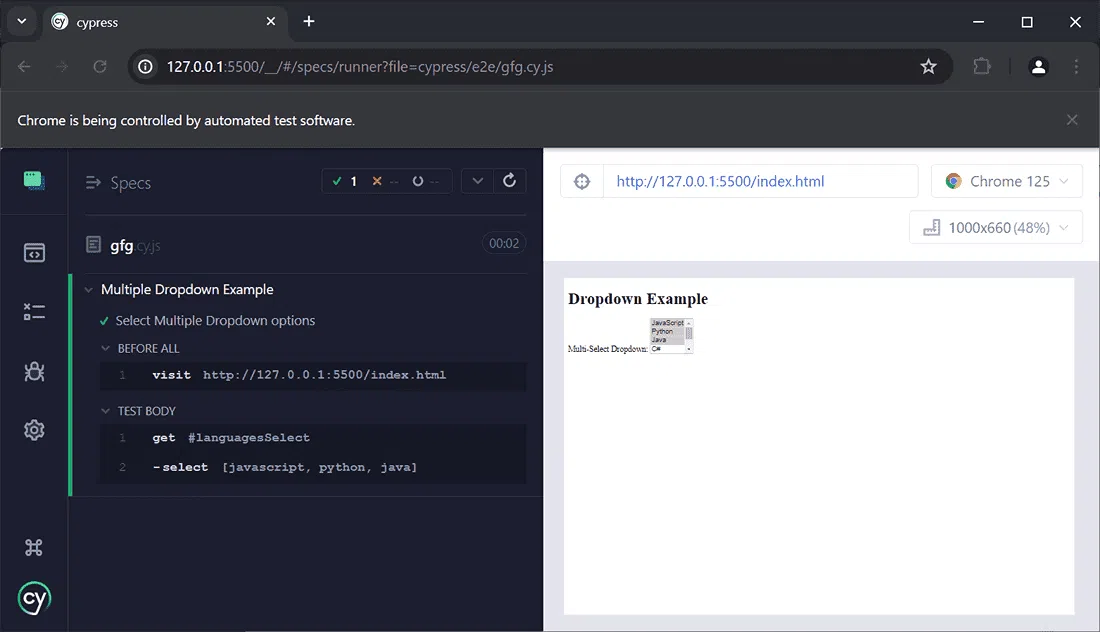Toggle the test options chevron dropdown

pyautogui.click(x=477, y=181)
